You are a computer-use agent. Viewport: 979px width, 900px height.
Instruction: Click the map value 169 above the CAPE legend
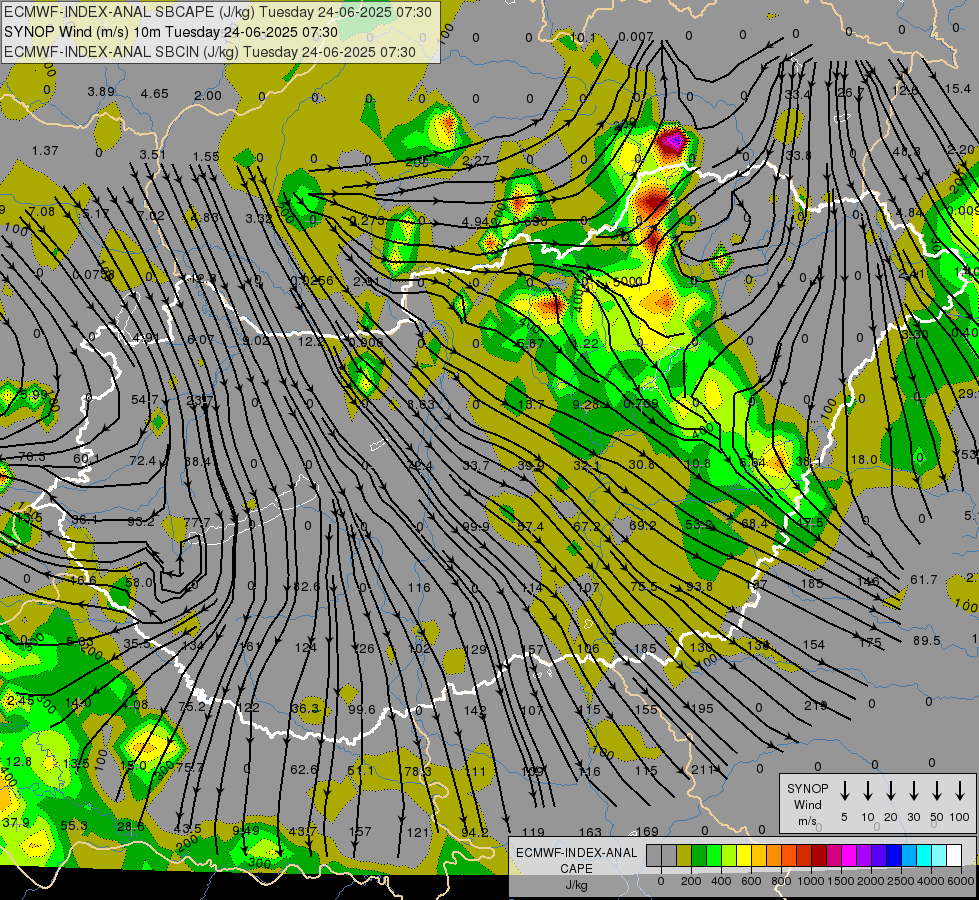[x=647, y=831]
